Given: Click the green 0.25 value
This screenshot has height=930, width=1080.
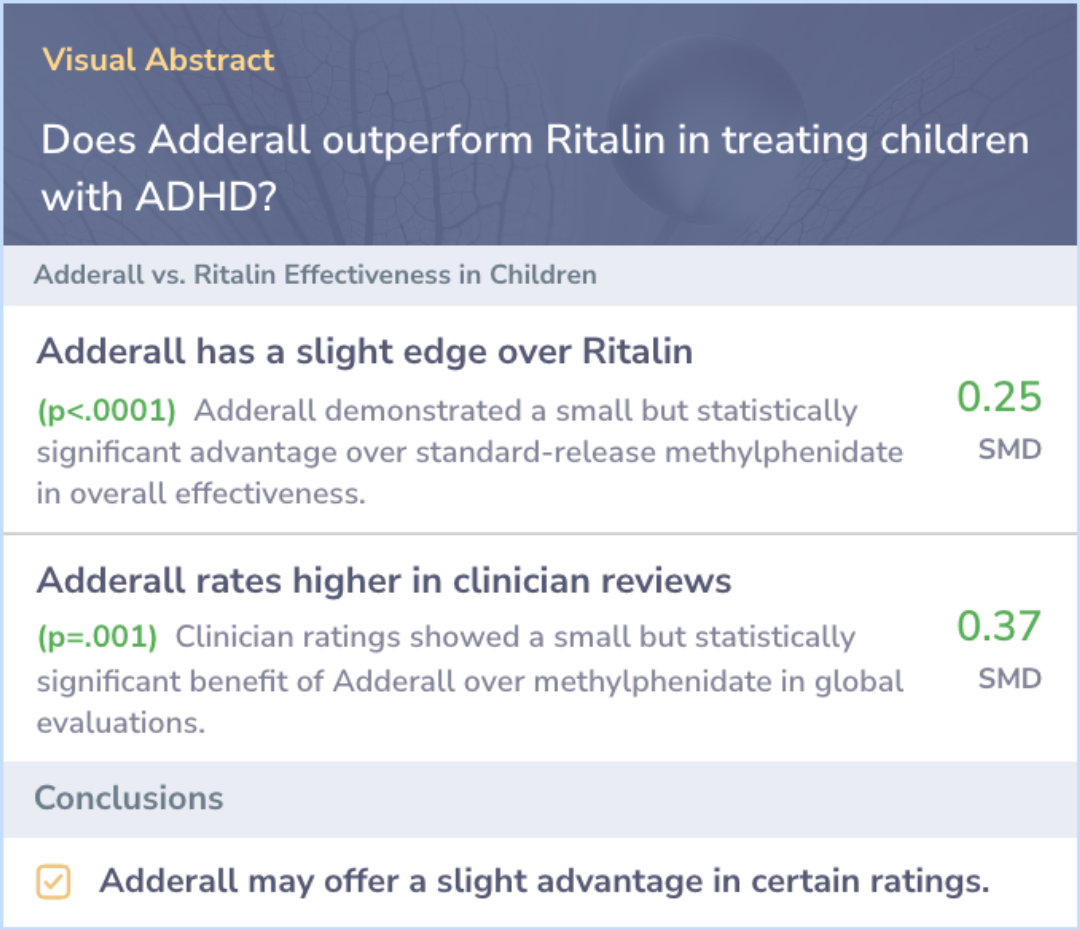Looking at the screenshot, I should point(998,397).
